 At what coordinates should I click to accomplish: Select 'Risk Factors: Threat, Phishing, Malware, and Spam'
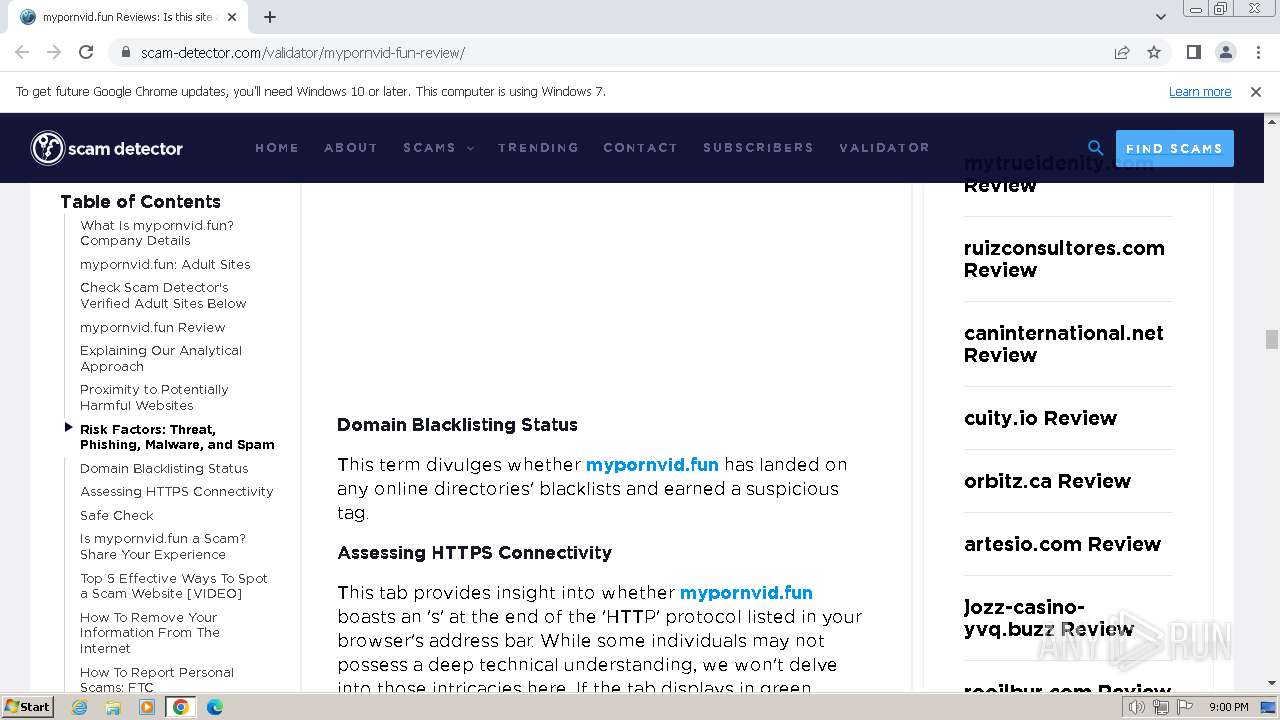[x=177, y=437]
